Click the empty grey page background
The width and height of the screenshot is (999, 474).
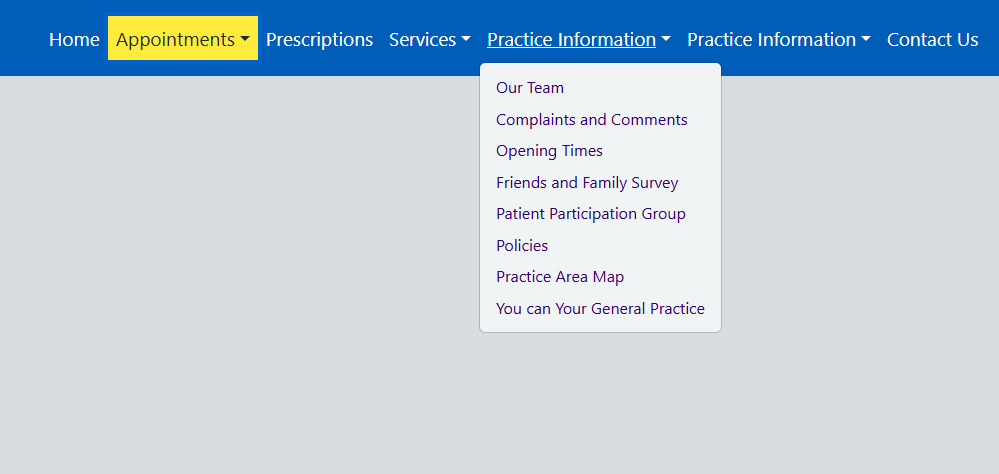tap(250, 300)
